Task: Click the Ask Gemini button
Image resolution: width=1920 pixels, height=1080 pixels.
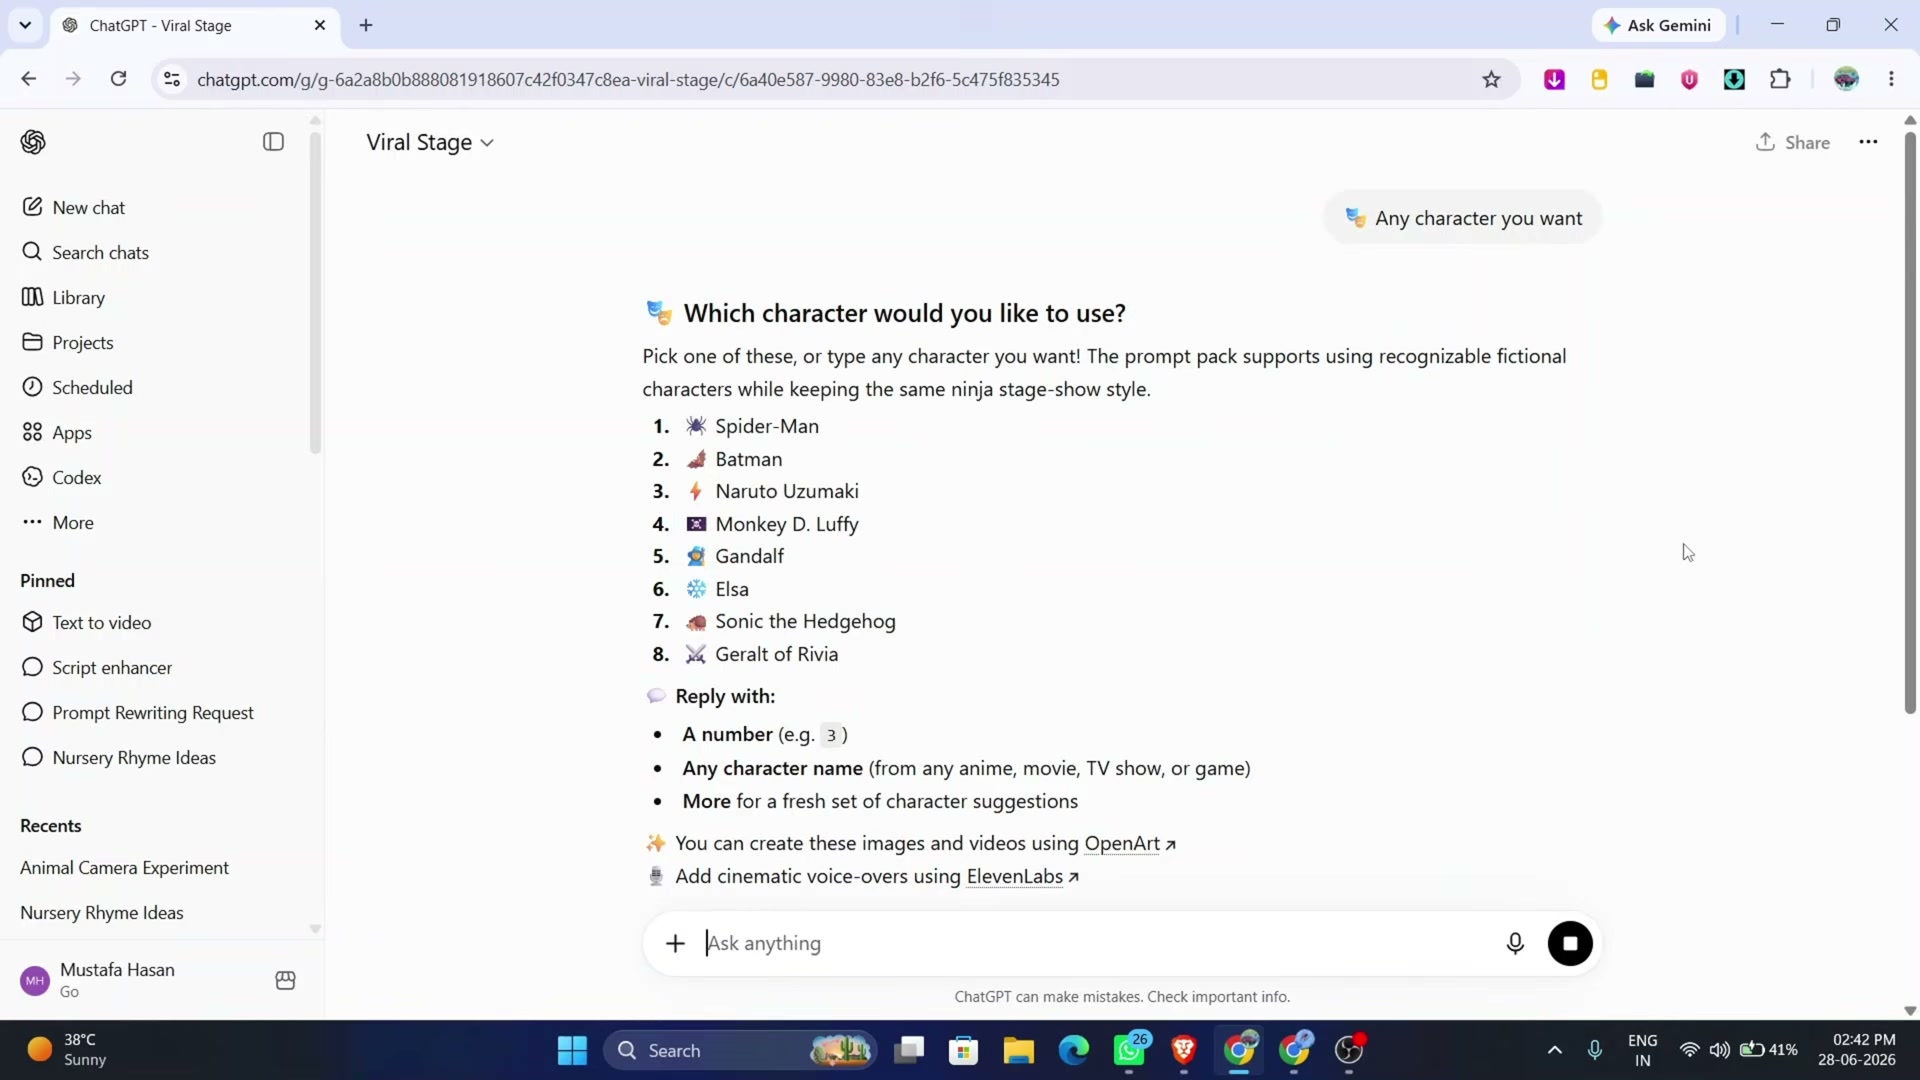Action: pyautogui.click(x=1658, y=25)
